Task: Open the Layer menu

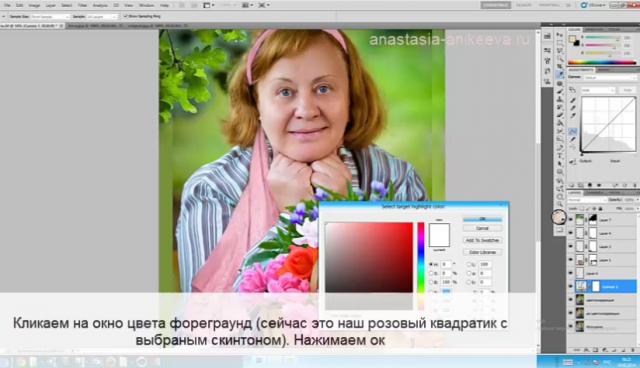Action: (x=51, y=5)
